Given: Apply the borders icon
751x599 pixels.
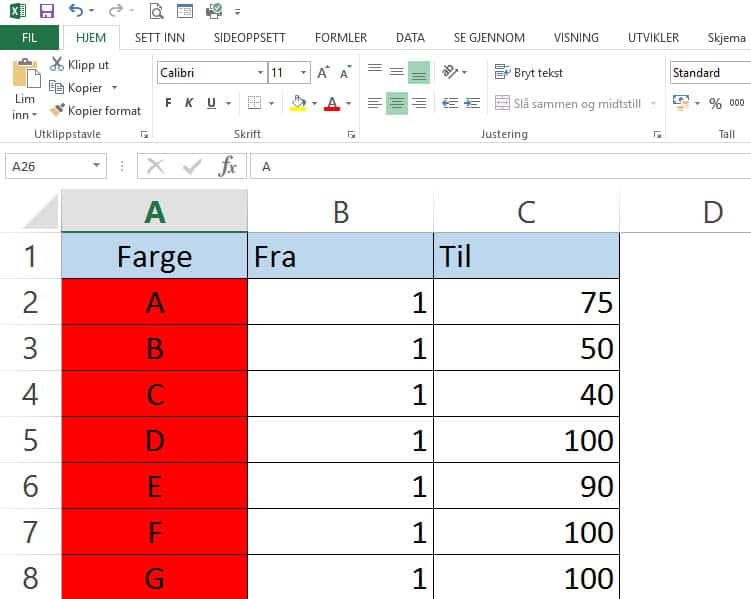Looking at the screenshot, I should pyautogui.click(x=254, y=102).
